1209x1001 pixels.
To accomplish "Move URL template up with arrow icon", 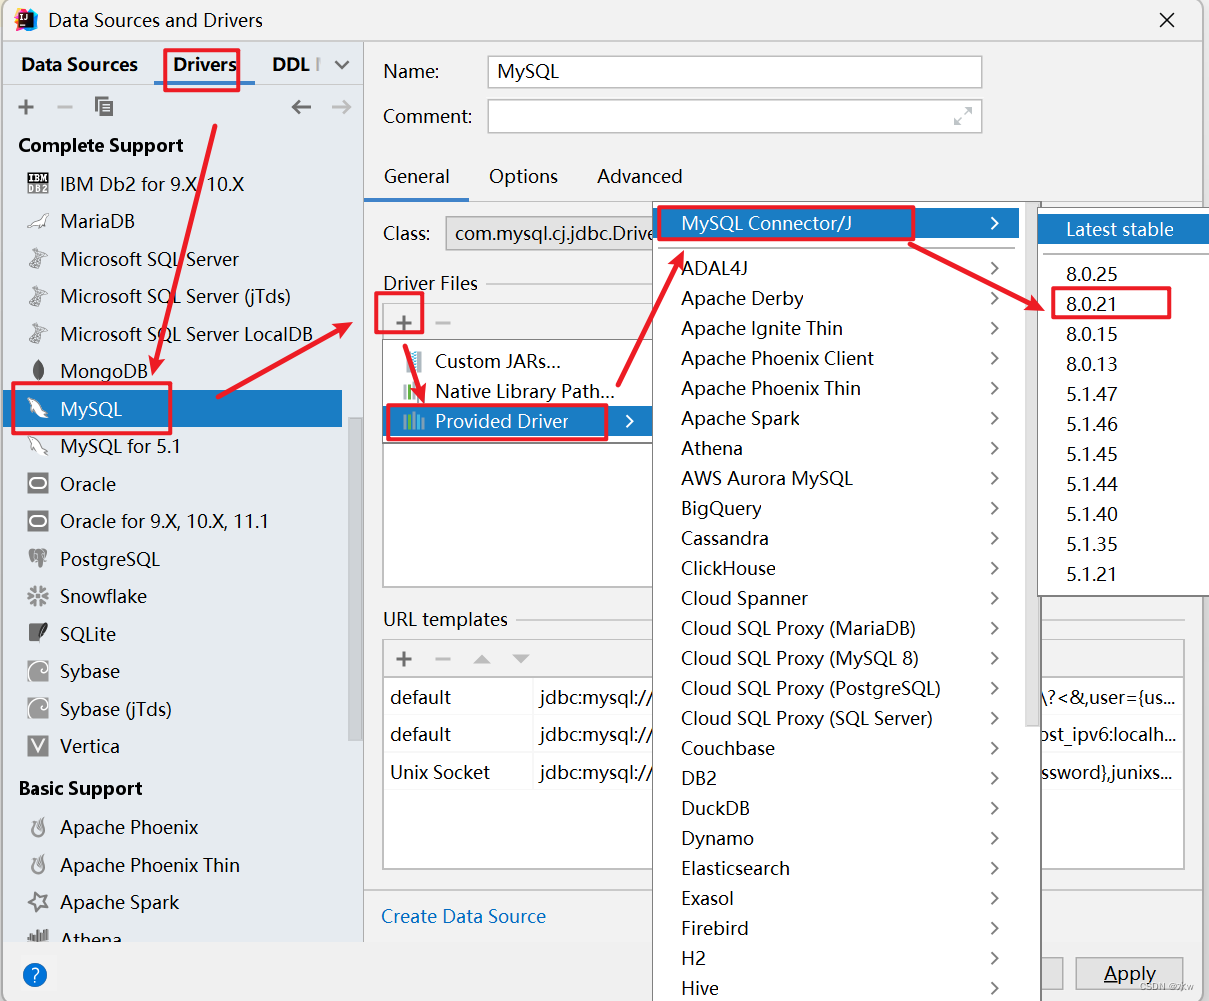I will pos(481,658).
